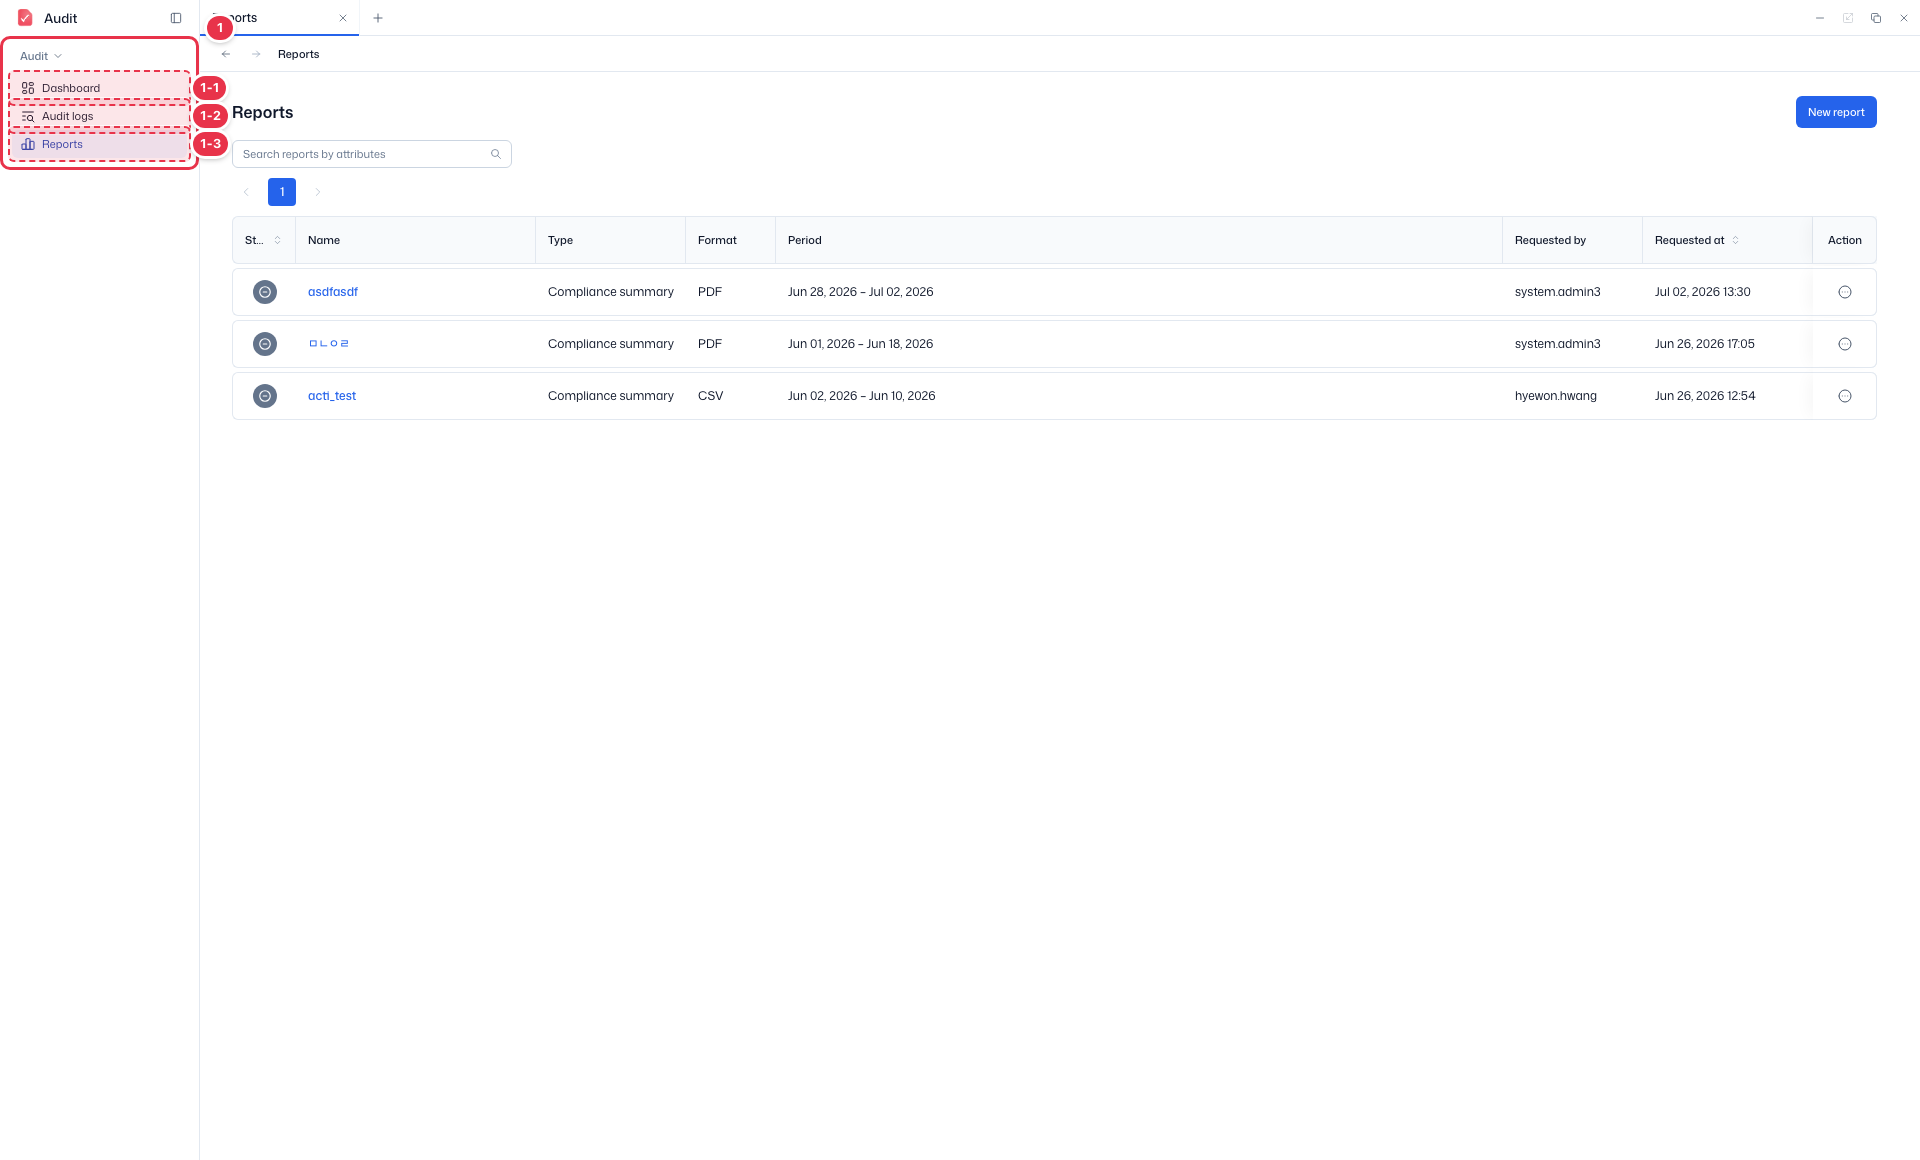The width and height of the screenshot is (1920, 1160).
Task: Restore the window size icon
Action: tap(1876, 18)
